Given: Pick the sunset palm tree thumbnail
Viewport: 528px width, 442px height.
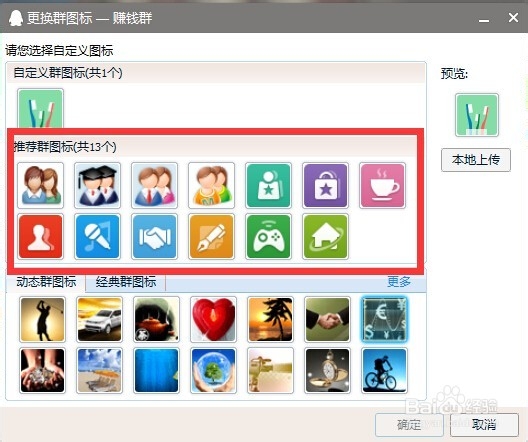Looking at the screenshot, I should (270, 319).
